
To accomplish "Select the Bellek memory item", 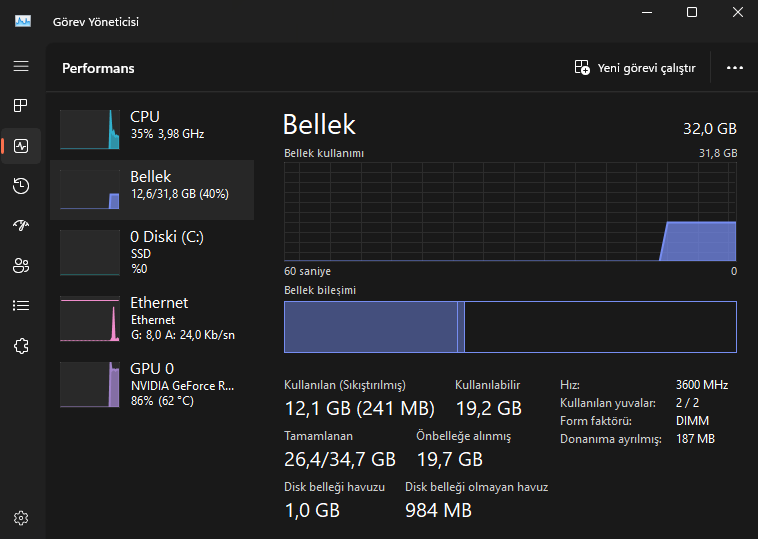I will point(152,185).
